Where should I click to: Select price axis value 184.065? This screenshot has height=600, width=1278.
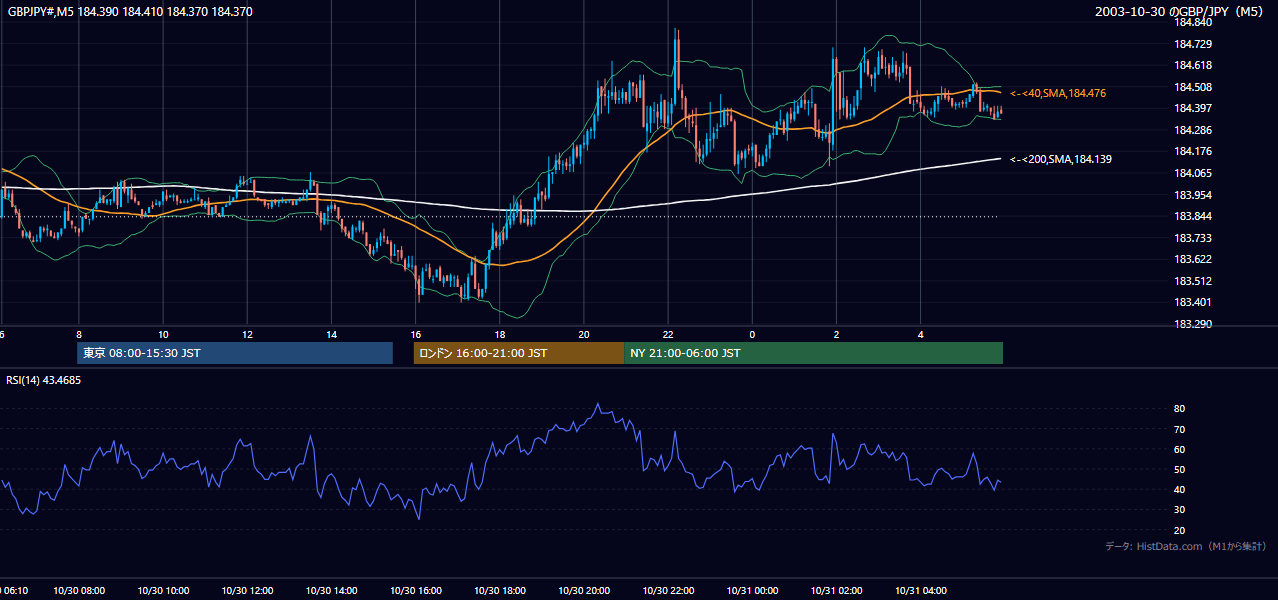pos(1193,173)
